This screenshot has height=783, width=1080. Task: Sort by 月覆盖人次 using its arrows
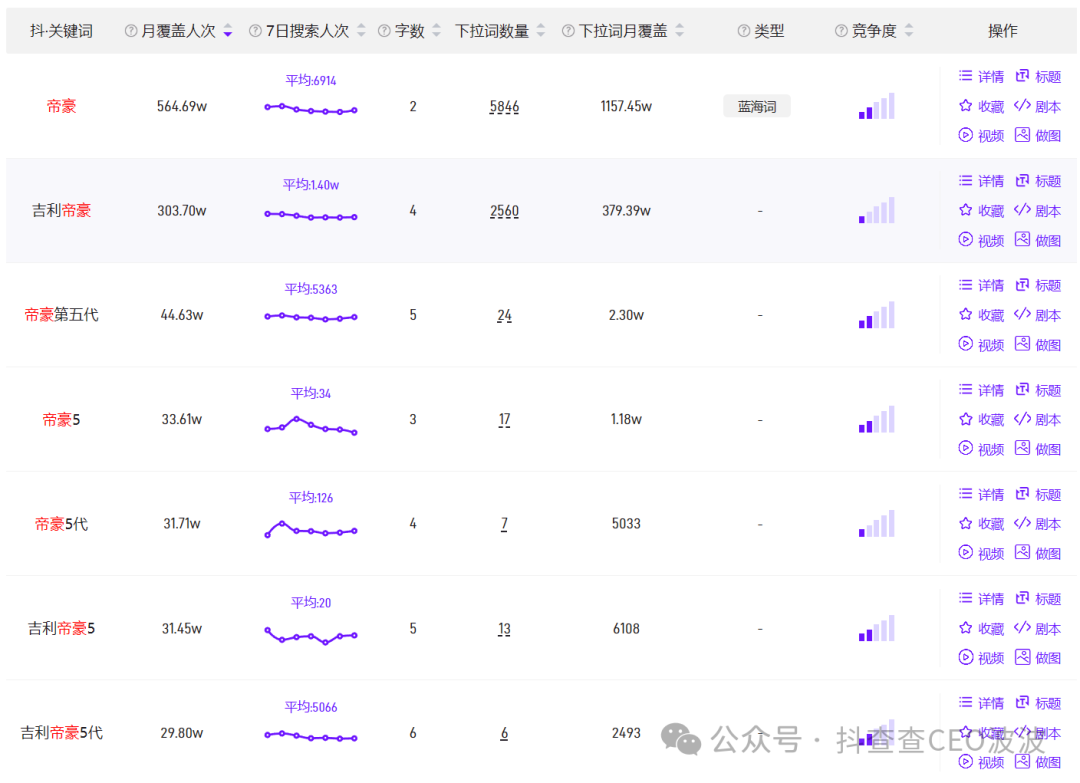pos(228,31)
